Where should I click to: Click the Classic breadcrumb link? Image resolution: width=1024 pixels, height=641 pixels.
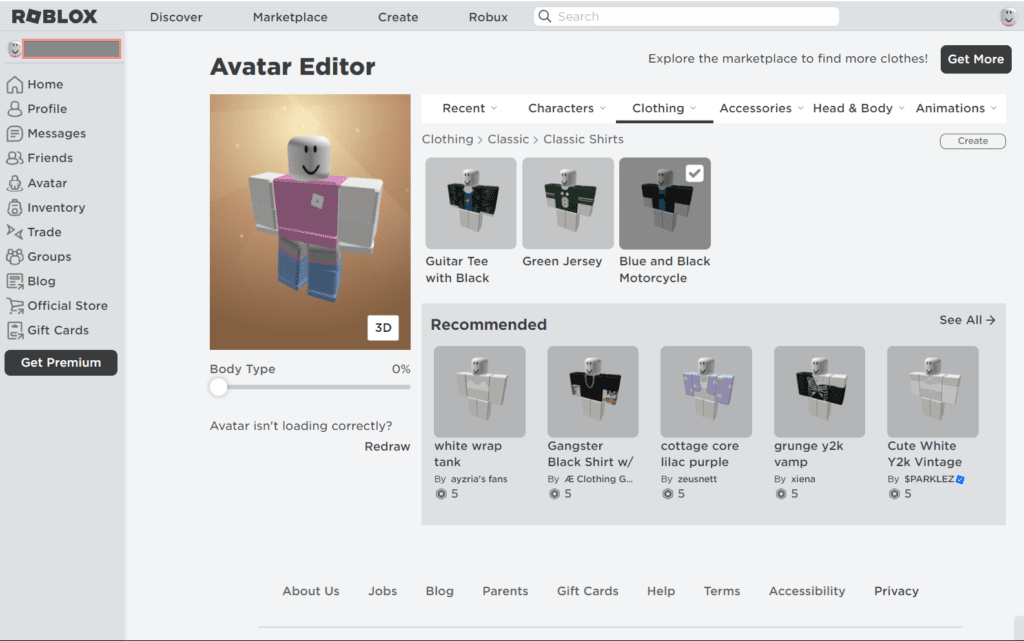point(508,139)
